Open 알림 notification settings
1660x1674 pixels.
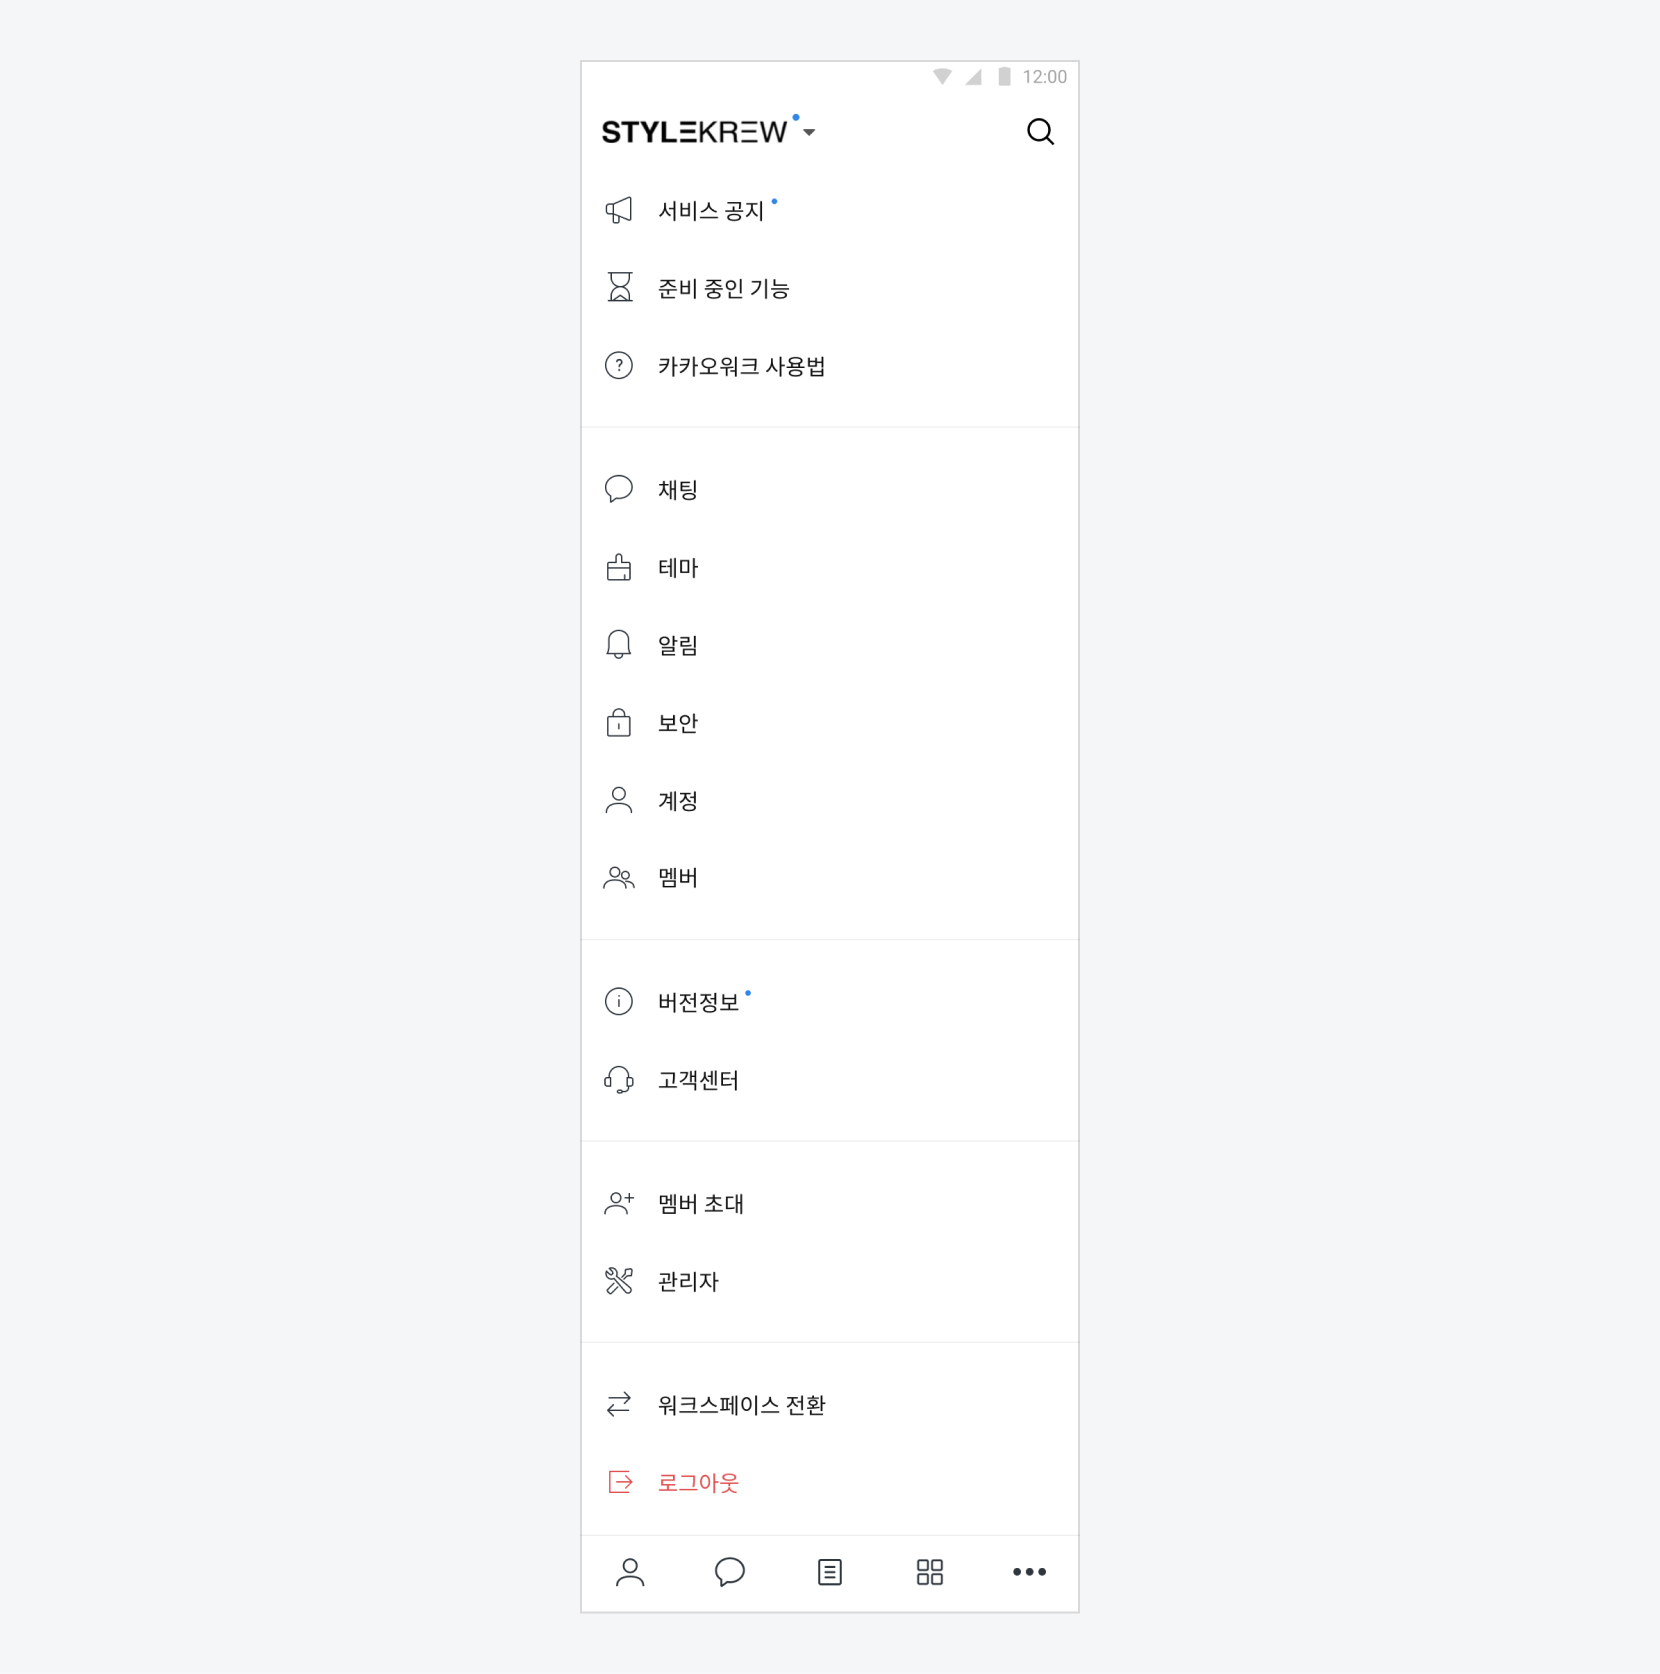(677, 646)
